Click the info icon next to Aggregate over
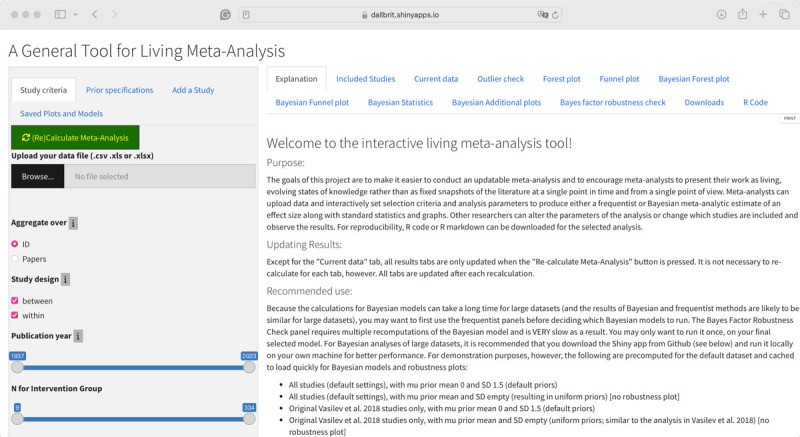 point(74,224)
